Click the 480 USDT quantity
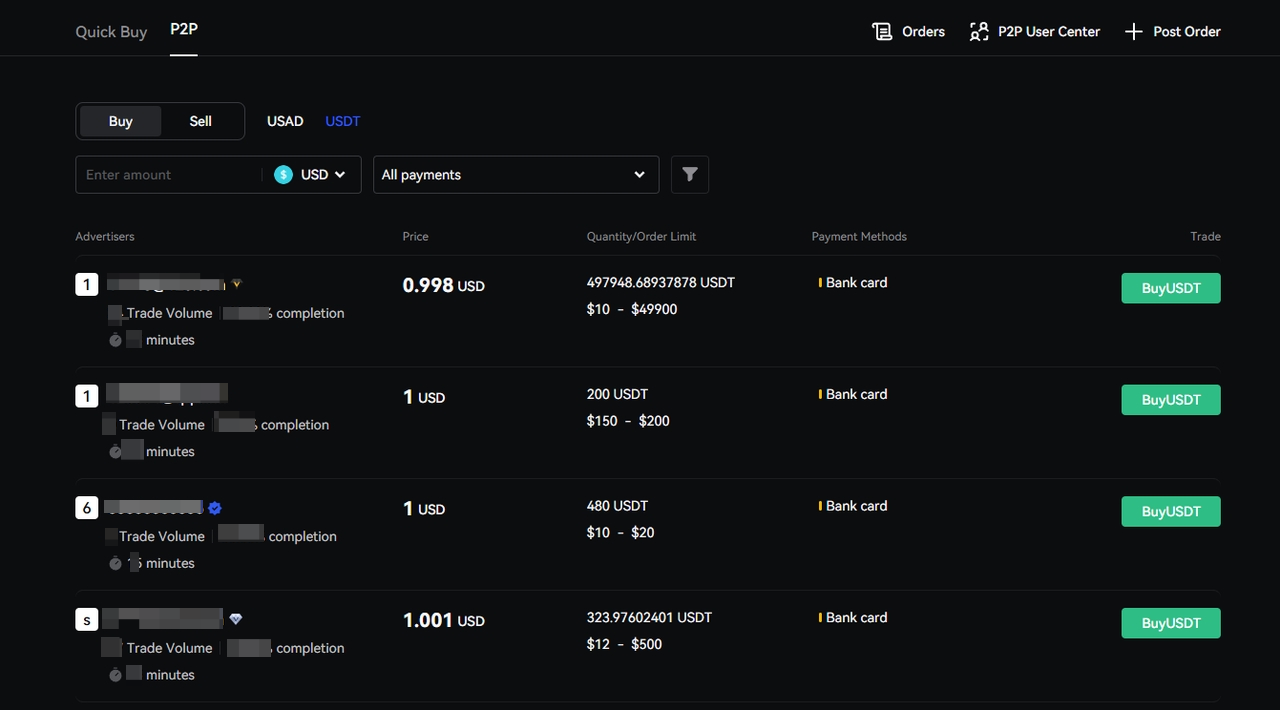 618,506
